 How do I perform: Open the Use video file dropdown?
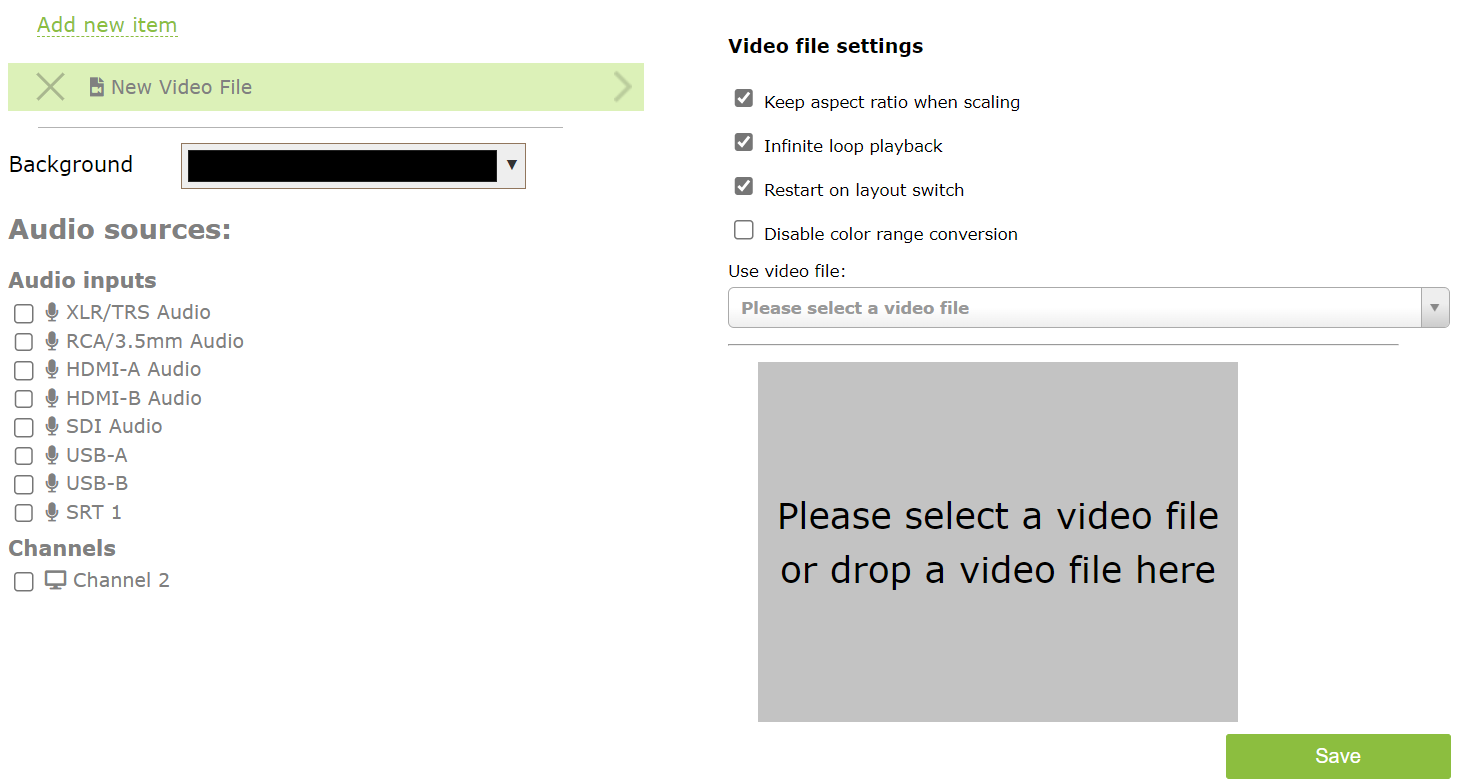1088,308
